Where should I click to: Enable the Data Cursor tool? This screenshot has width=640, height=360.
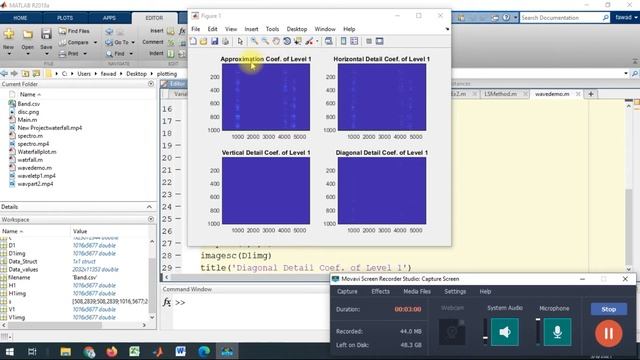click(298, 41)
